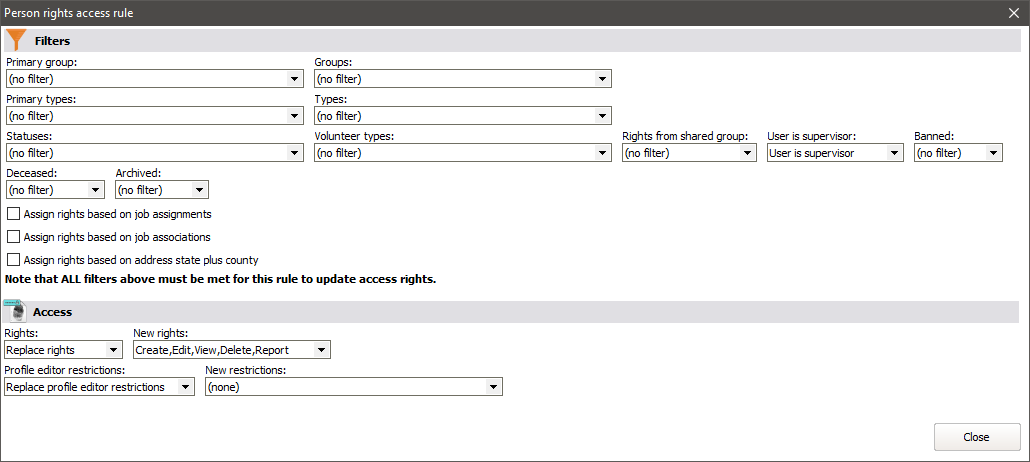Enable assign rights based on job assignments

coord(14,214)
